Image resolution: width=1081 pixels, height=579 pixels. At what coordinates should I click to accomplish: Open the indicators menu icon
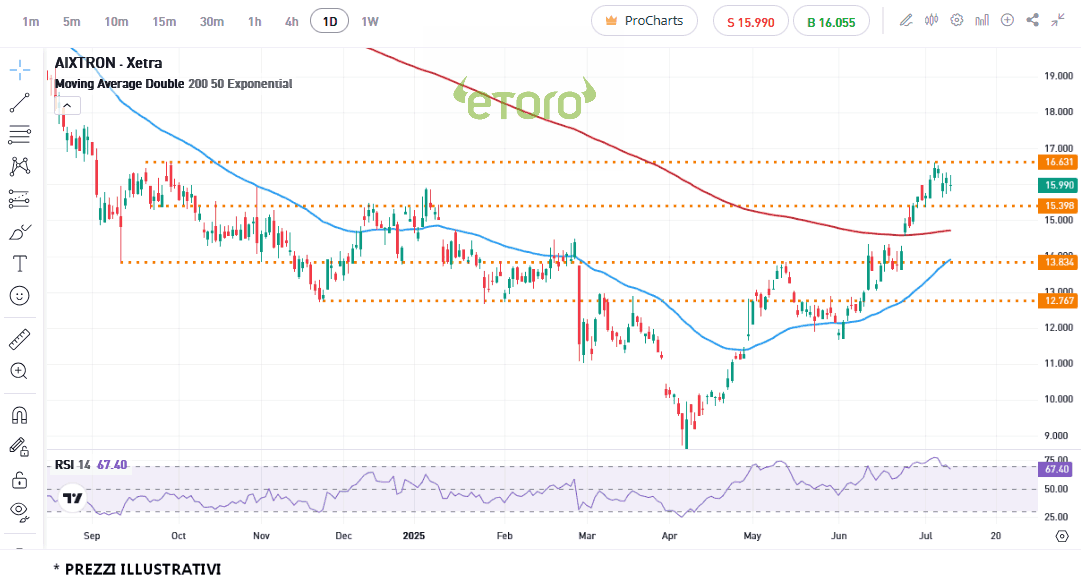[982, 21]
